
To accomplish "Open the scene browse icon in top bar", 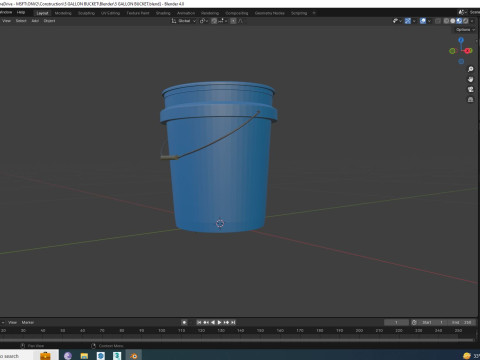I will coord(462,12).
